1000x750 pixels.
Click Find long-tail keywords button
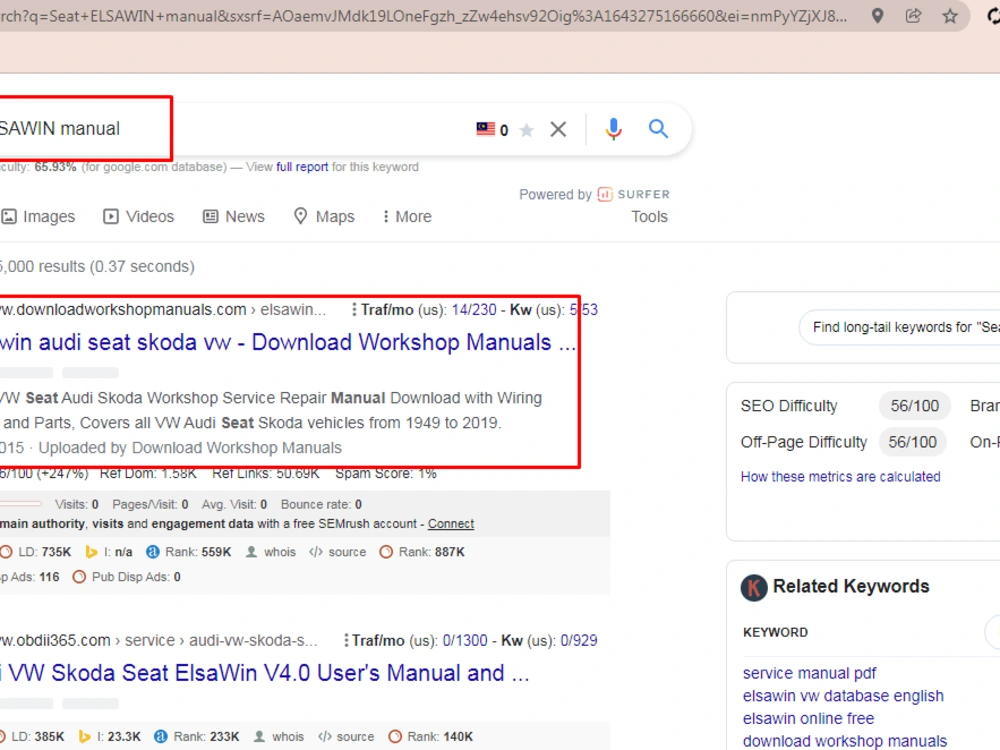point(900,328)
